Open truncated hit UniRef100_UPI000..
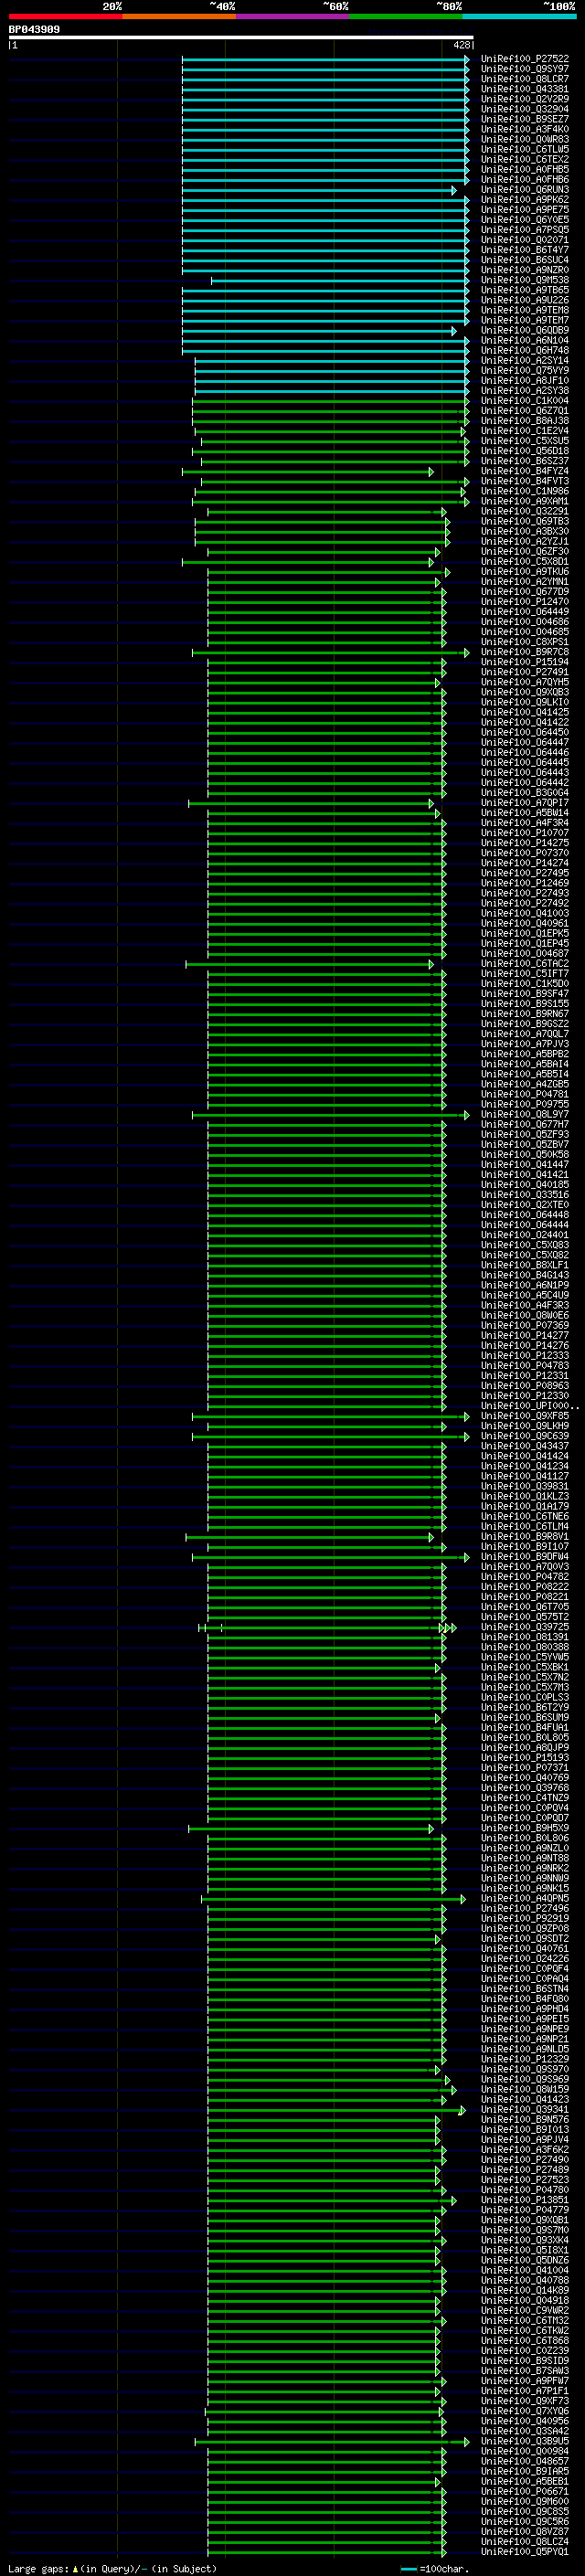This screenshot has width=585, height=2576. pos(529,1406)
